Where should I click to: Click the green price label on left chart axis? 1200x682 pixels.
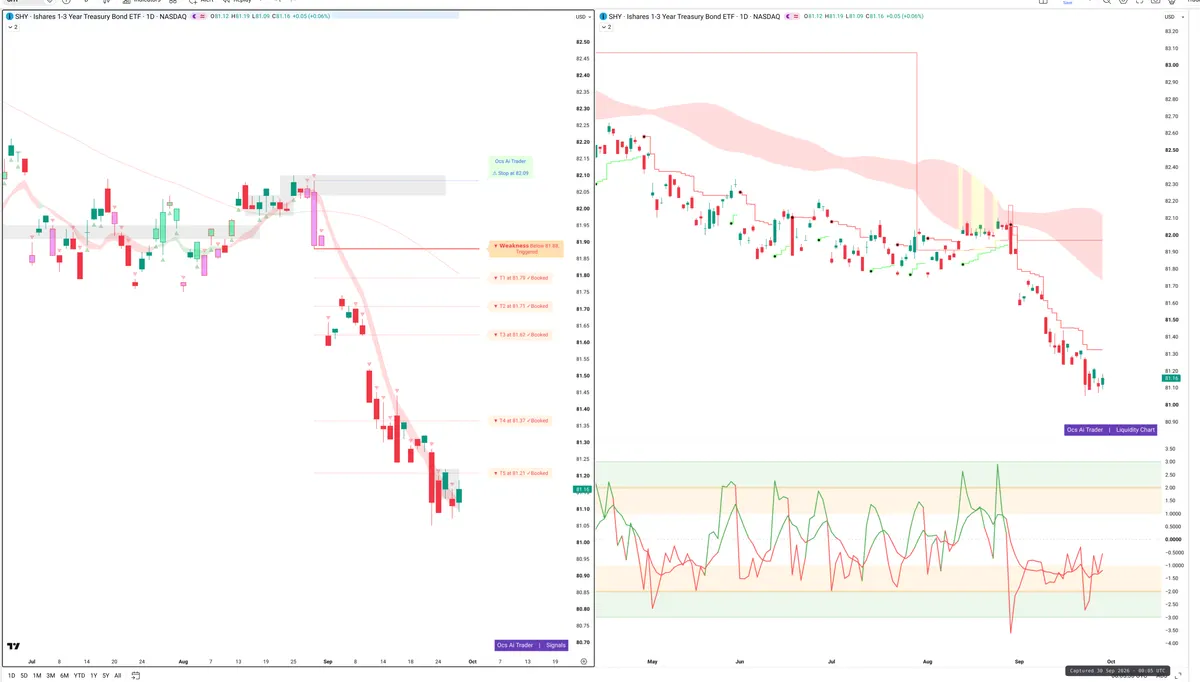580,489
